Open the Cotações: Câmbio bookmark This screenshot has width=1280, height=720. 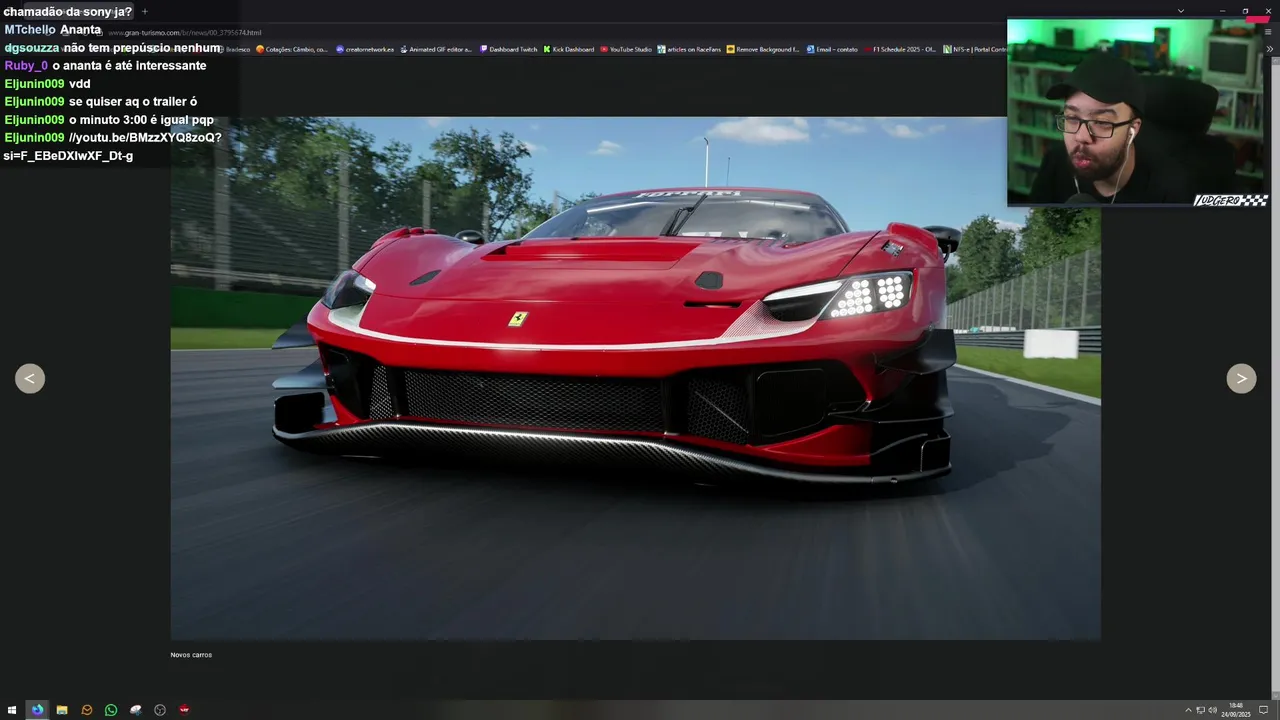(x=292, y=49)
